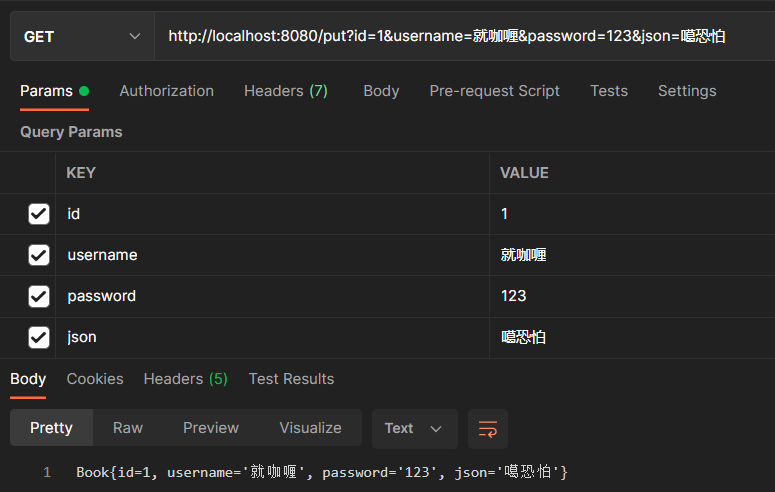Open the request Headers (7) tab
Screen dimensions: 775x492
tap(285, 91)
